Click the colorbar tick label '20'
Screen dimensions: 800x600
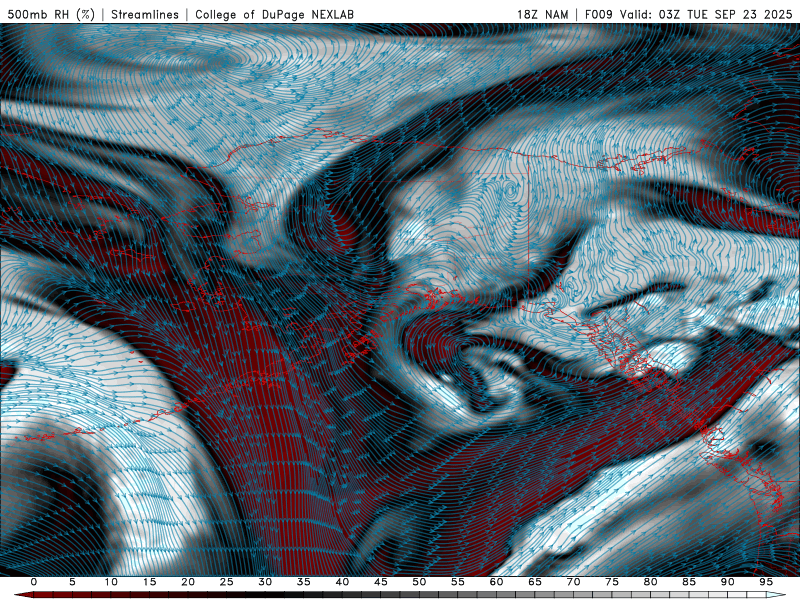pyautogui.click(x=188, y=582)
